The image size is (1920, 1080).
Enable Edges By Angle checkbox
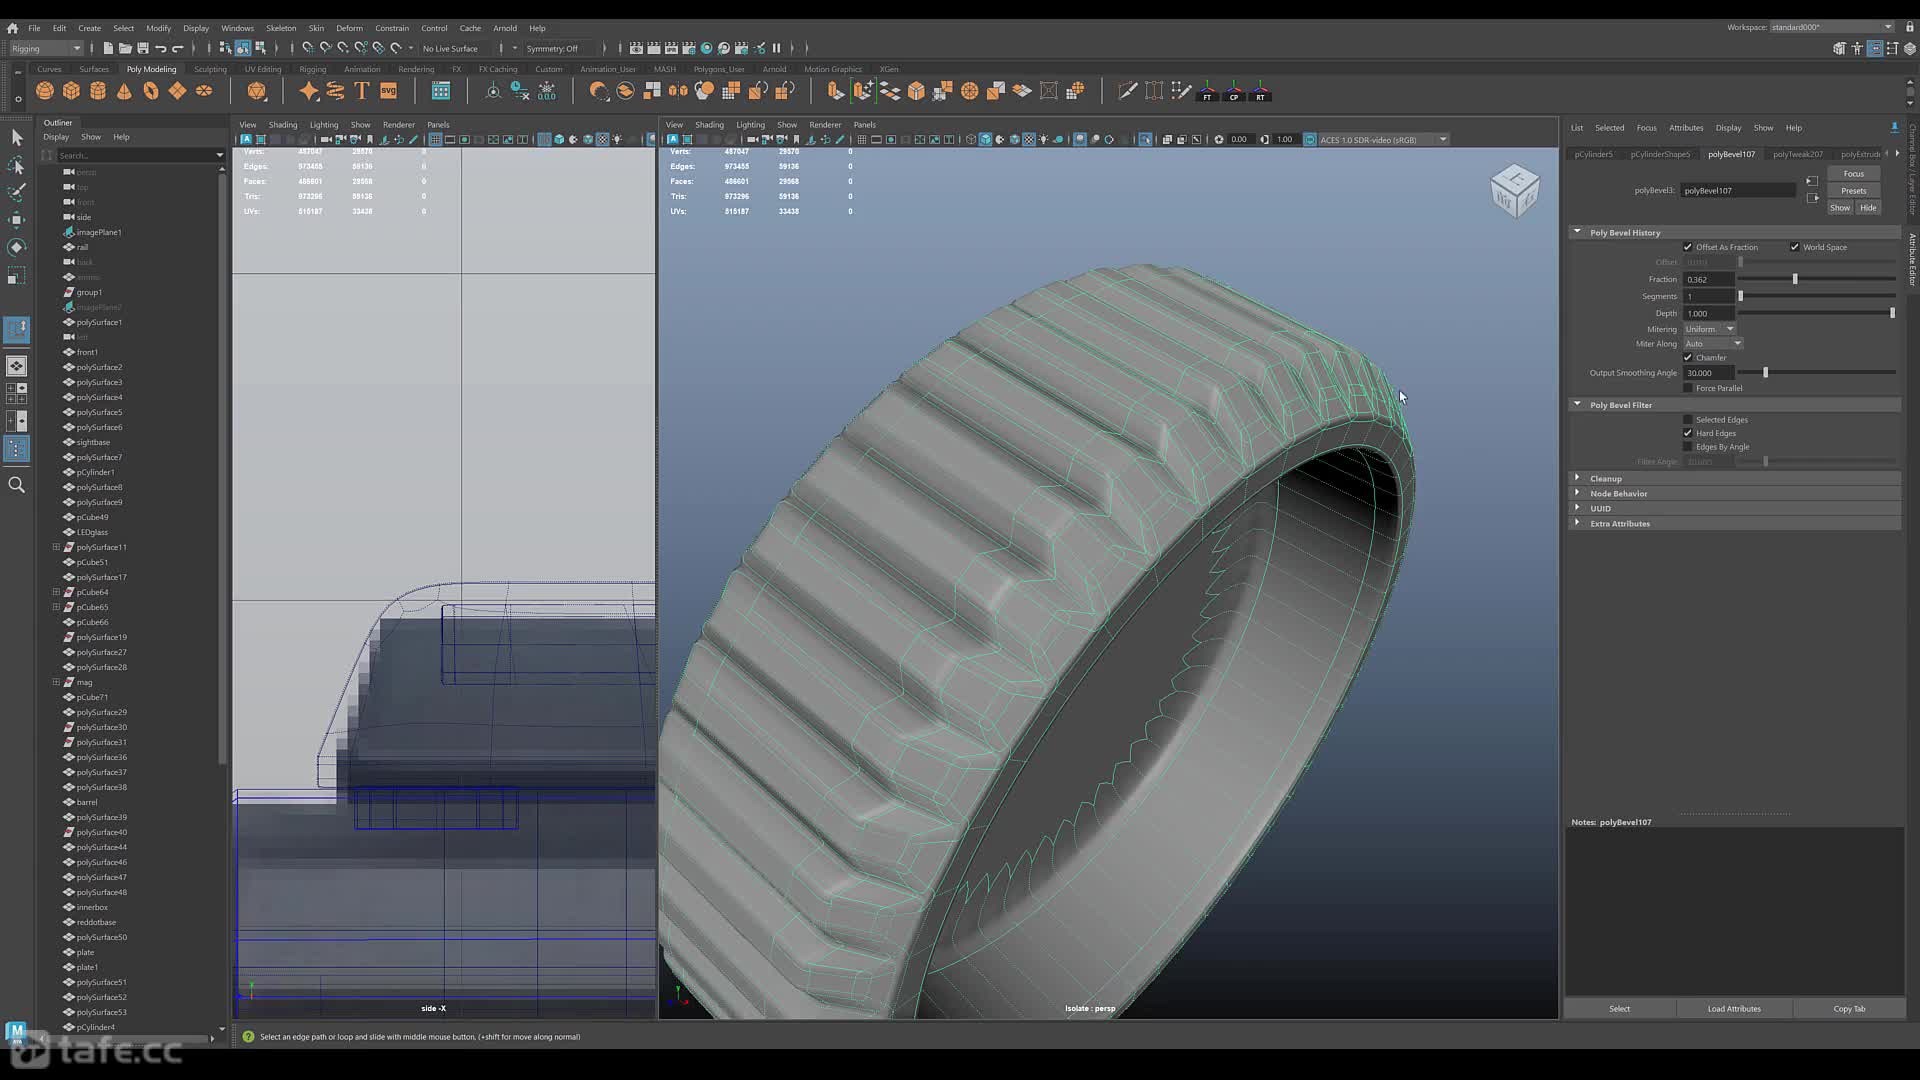coord(1688,447)
